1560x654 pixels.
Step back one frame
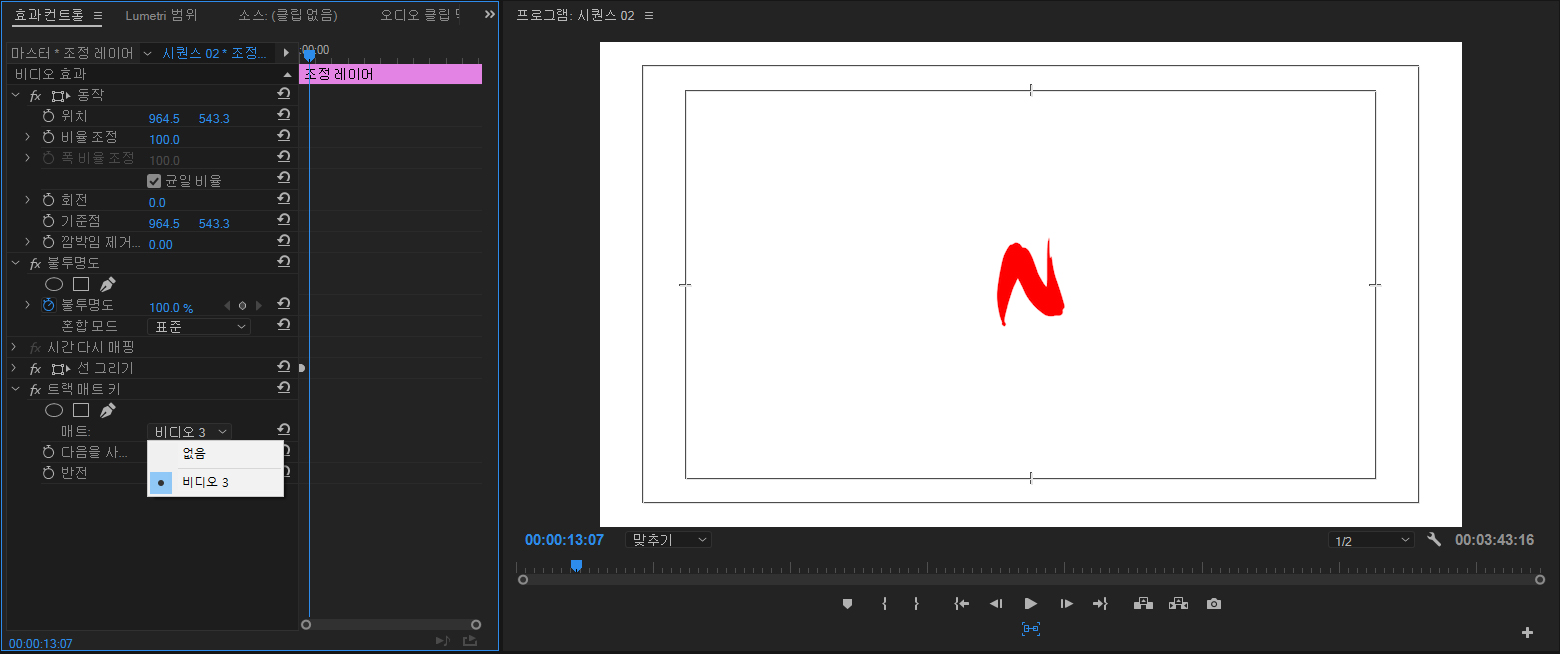click(996, 604)
